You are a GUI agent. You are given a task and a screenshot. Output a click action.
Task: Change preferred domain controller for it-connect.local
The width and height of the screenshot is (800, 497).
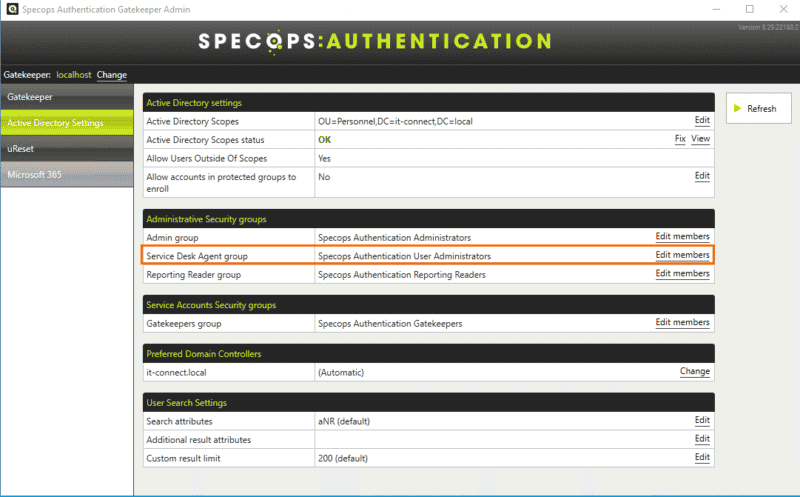(x=694, y=371)
